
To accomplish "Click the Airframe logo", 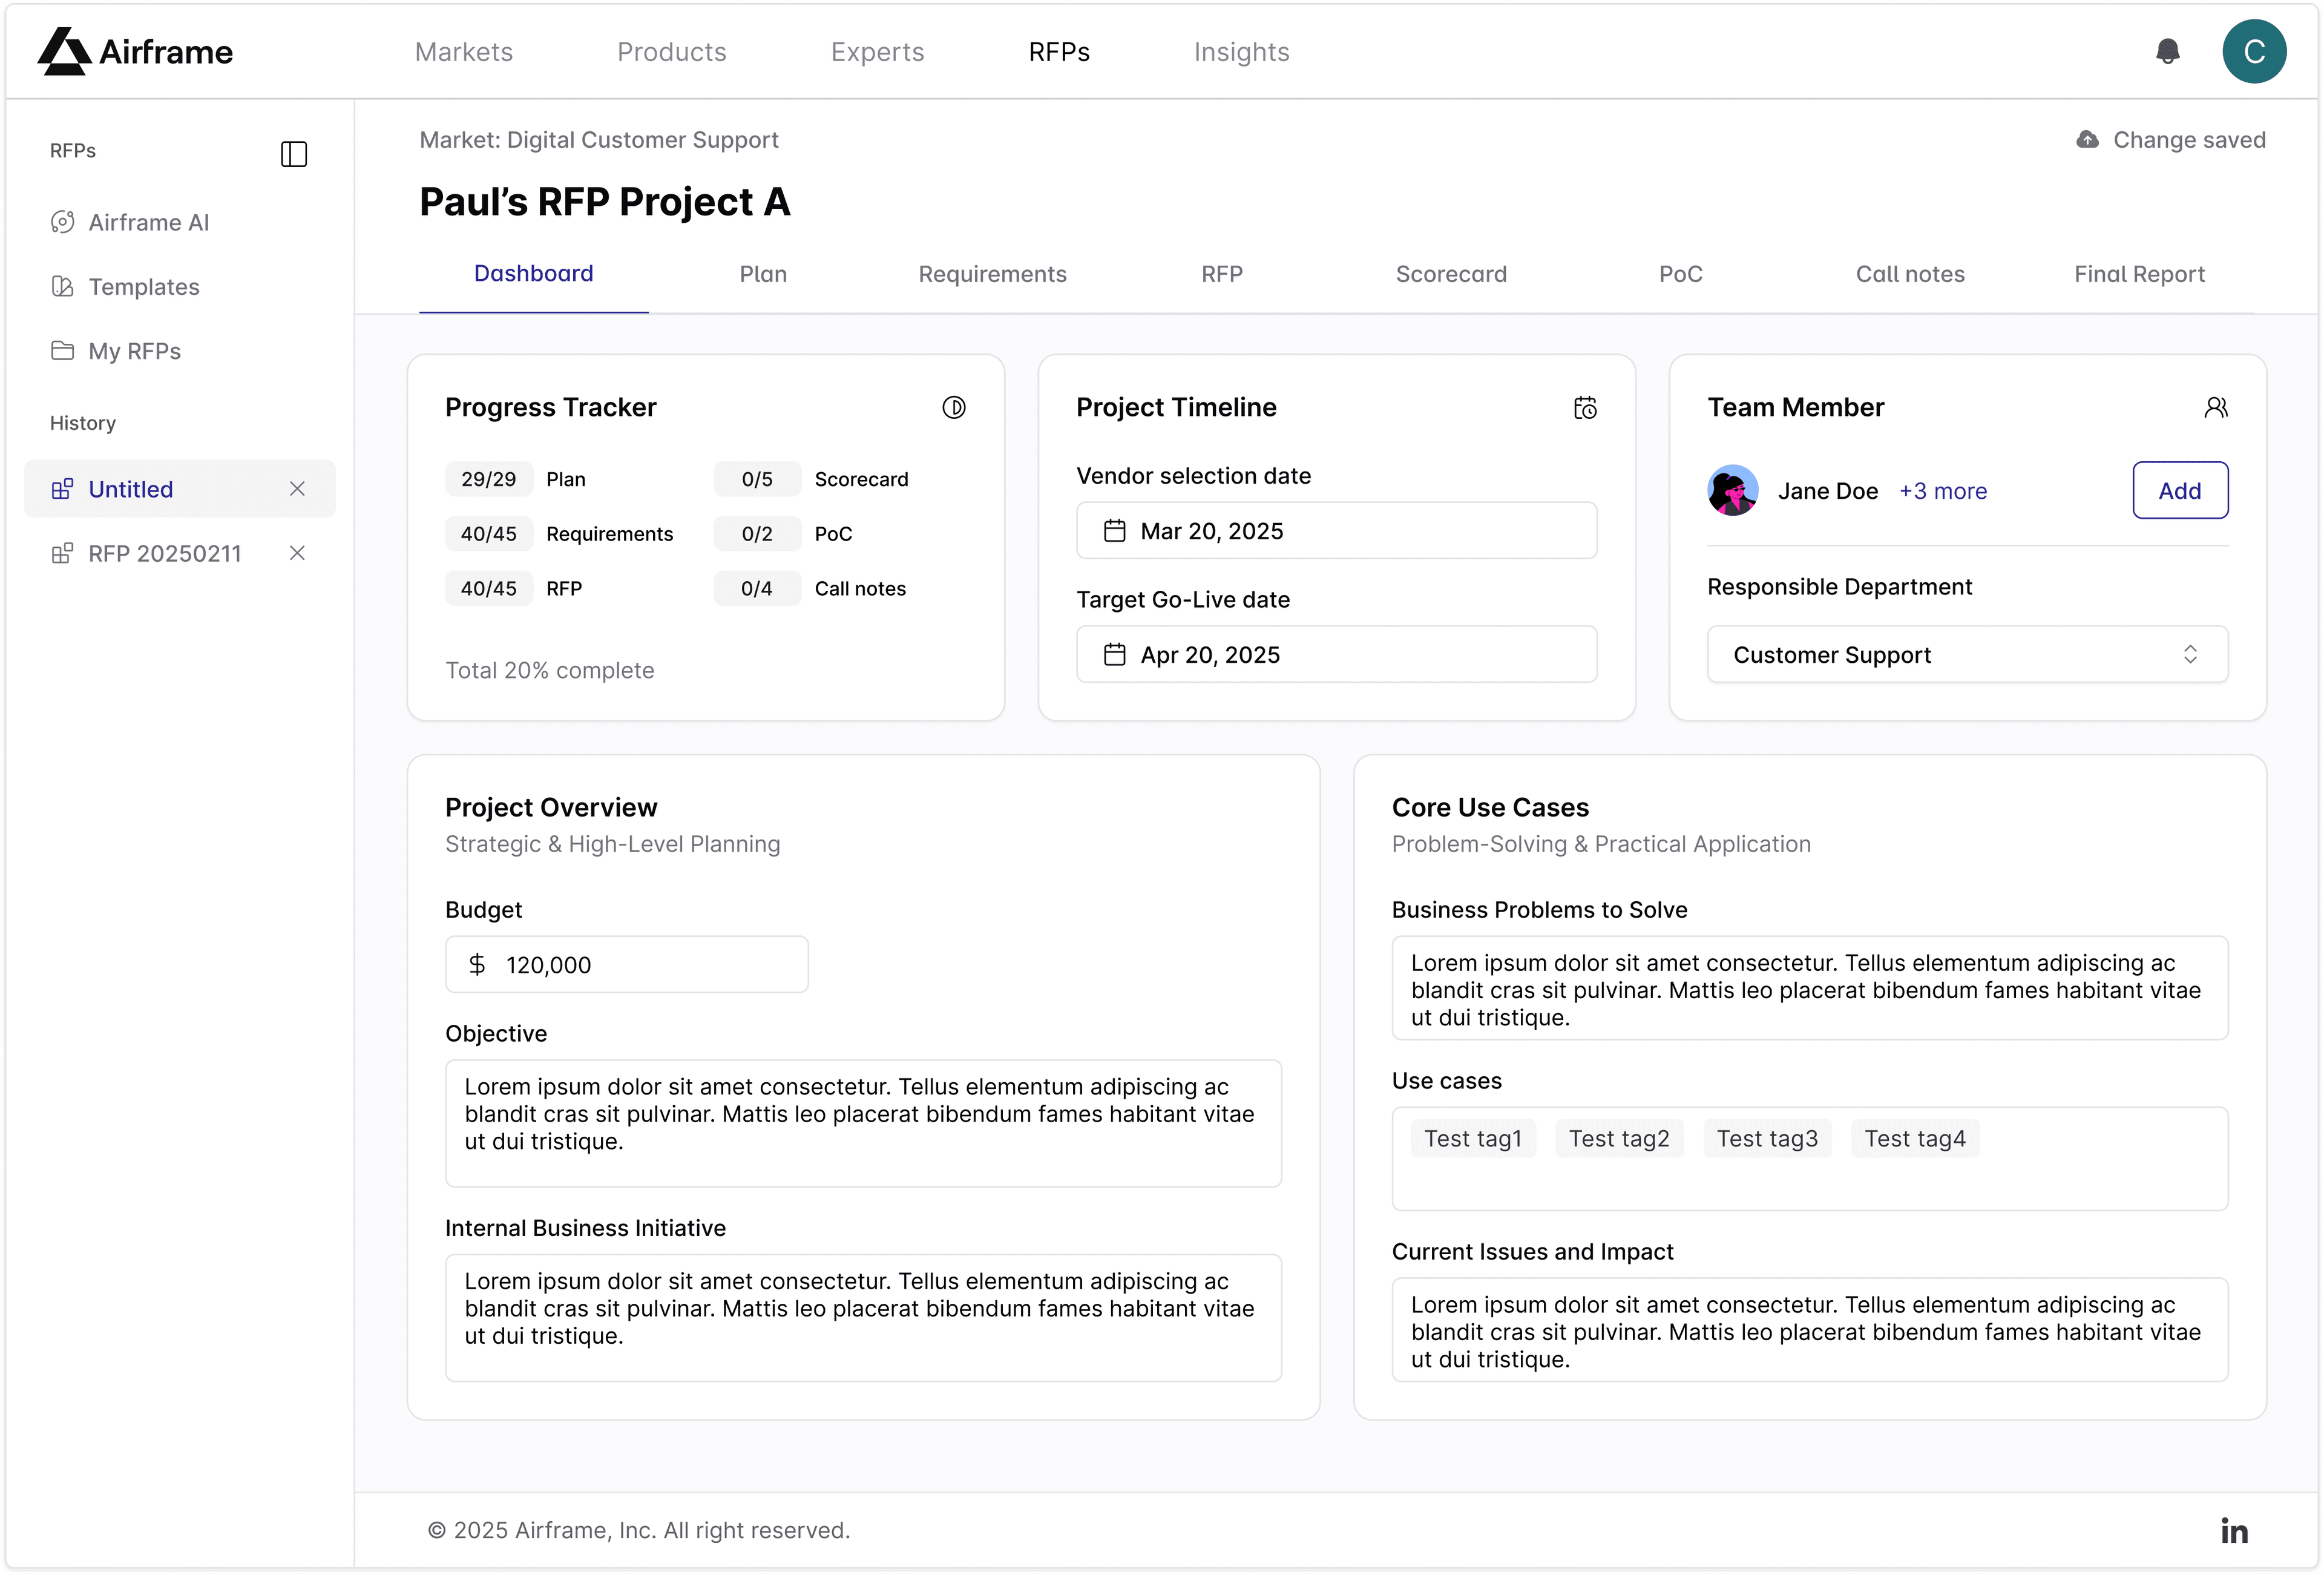I will click(x=135, y=51).
